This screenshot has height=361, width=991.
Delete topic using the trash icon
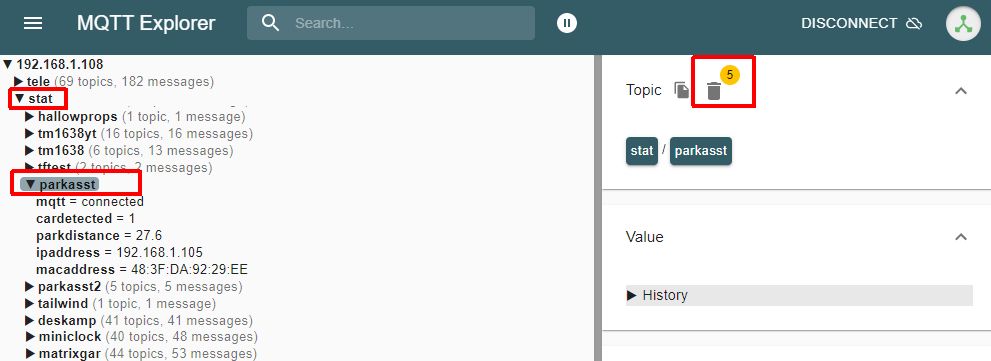point(714,91)
